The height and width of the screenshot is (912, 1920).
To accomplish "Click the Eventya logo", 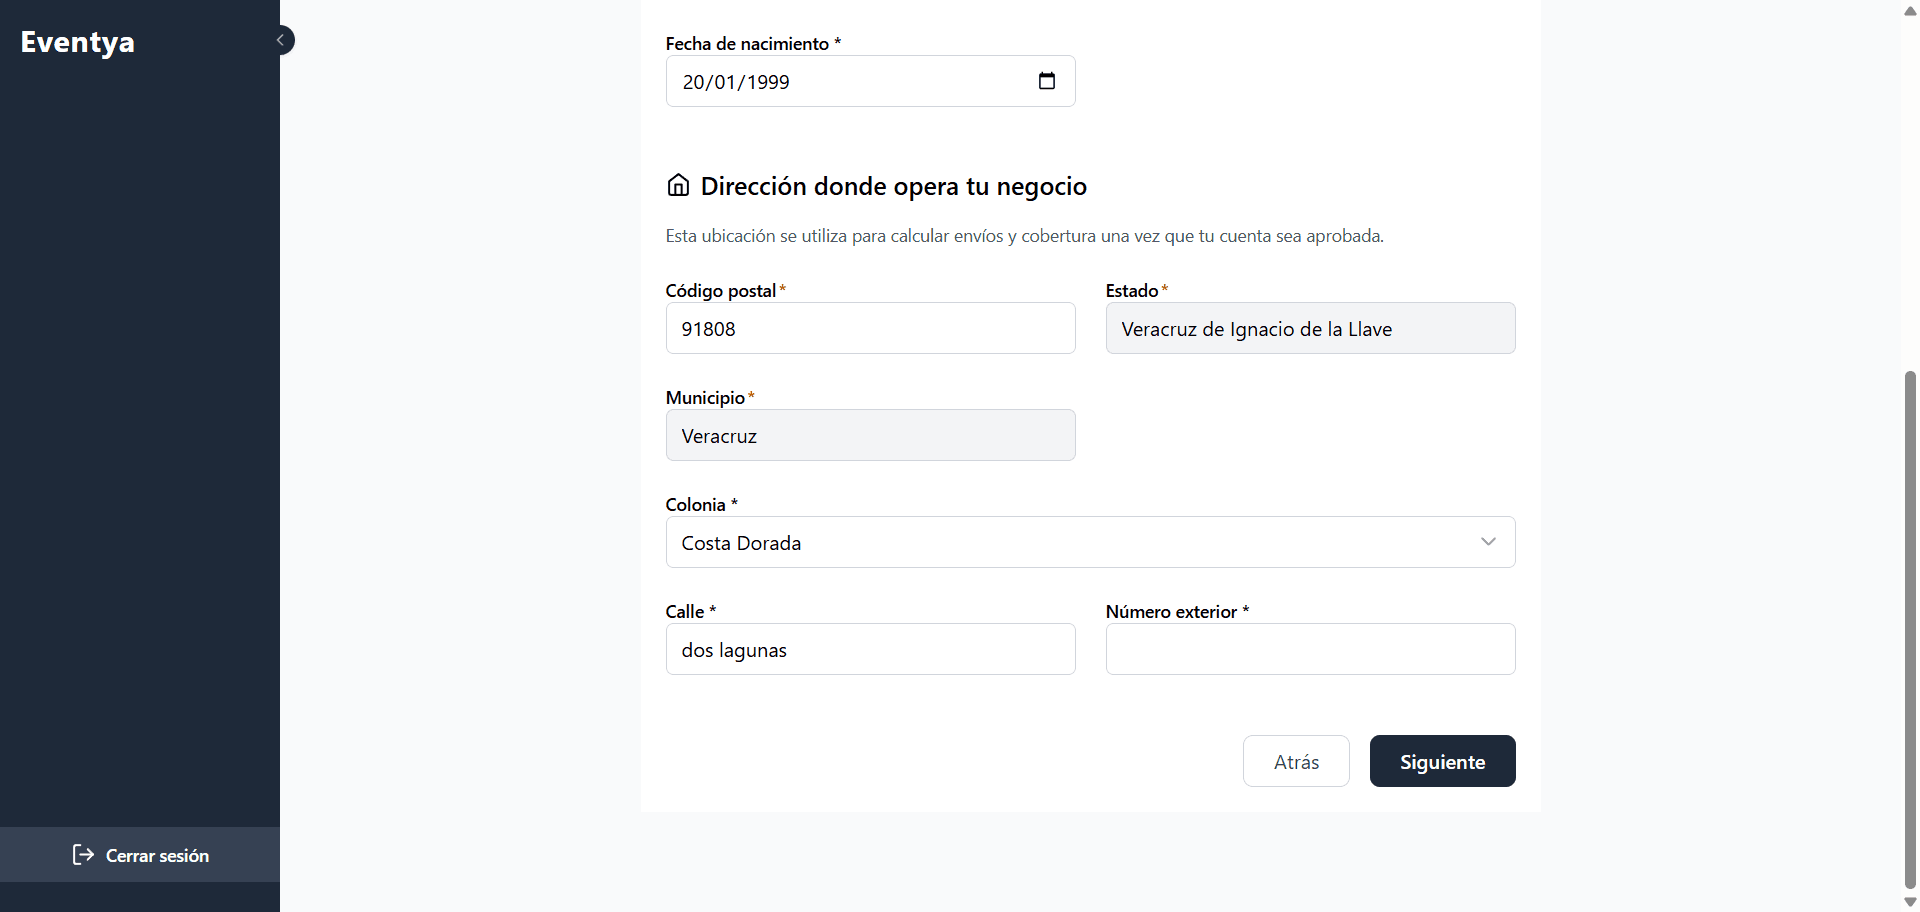I will 78,41.
